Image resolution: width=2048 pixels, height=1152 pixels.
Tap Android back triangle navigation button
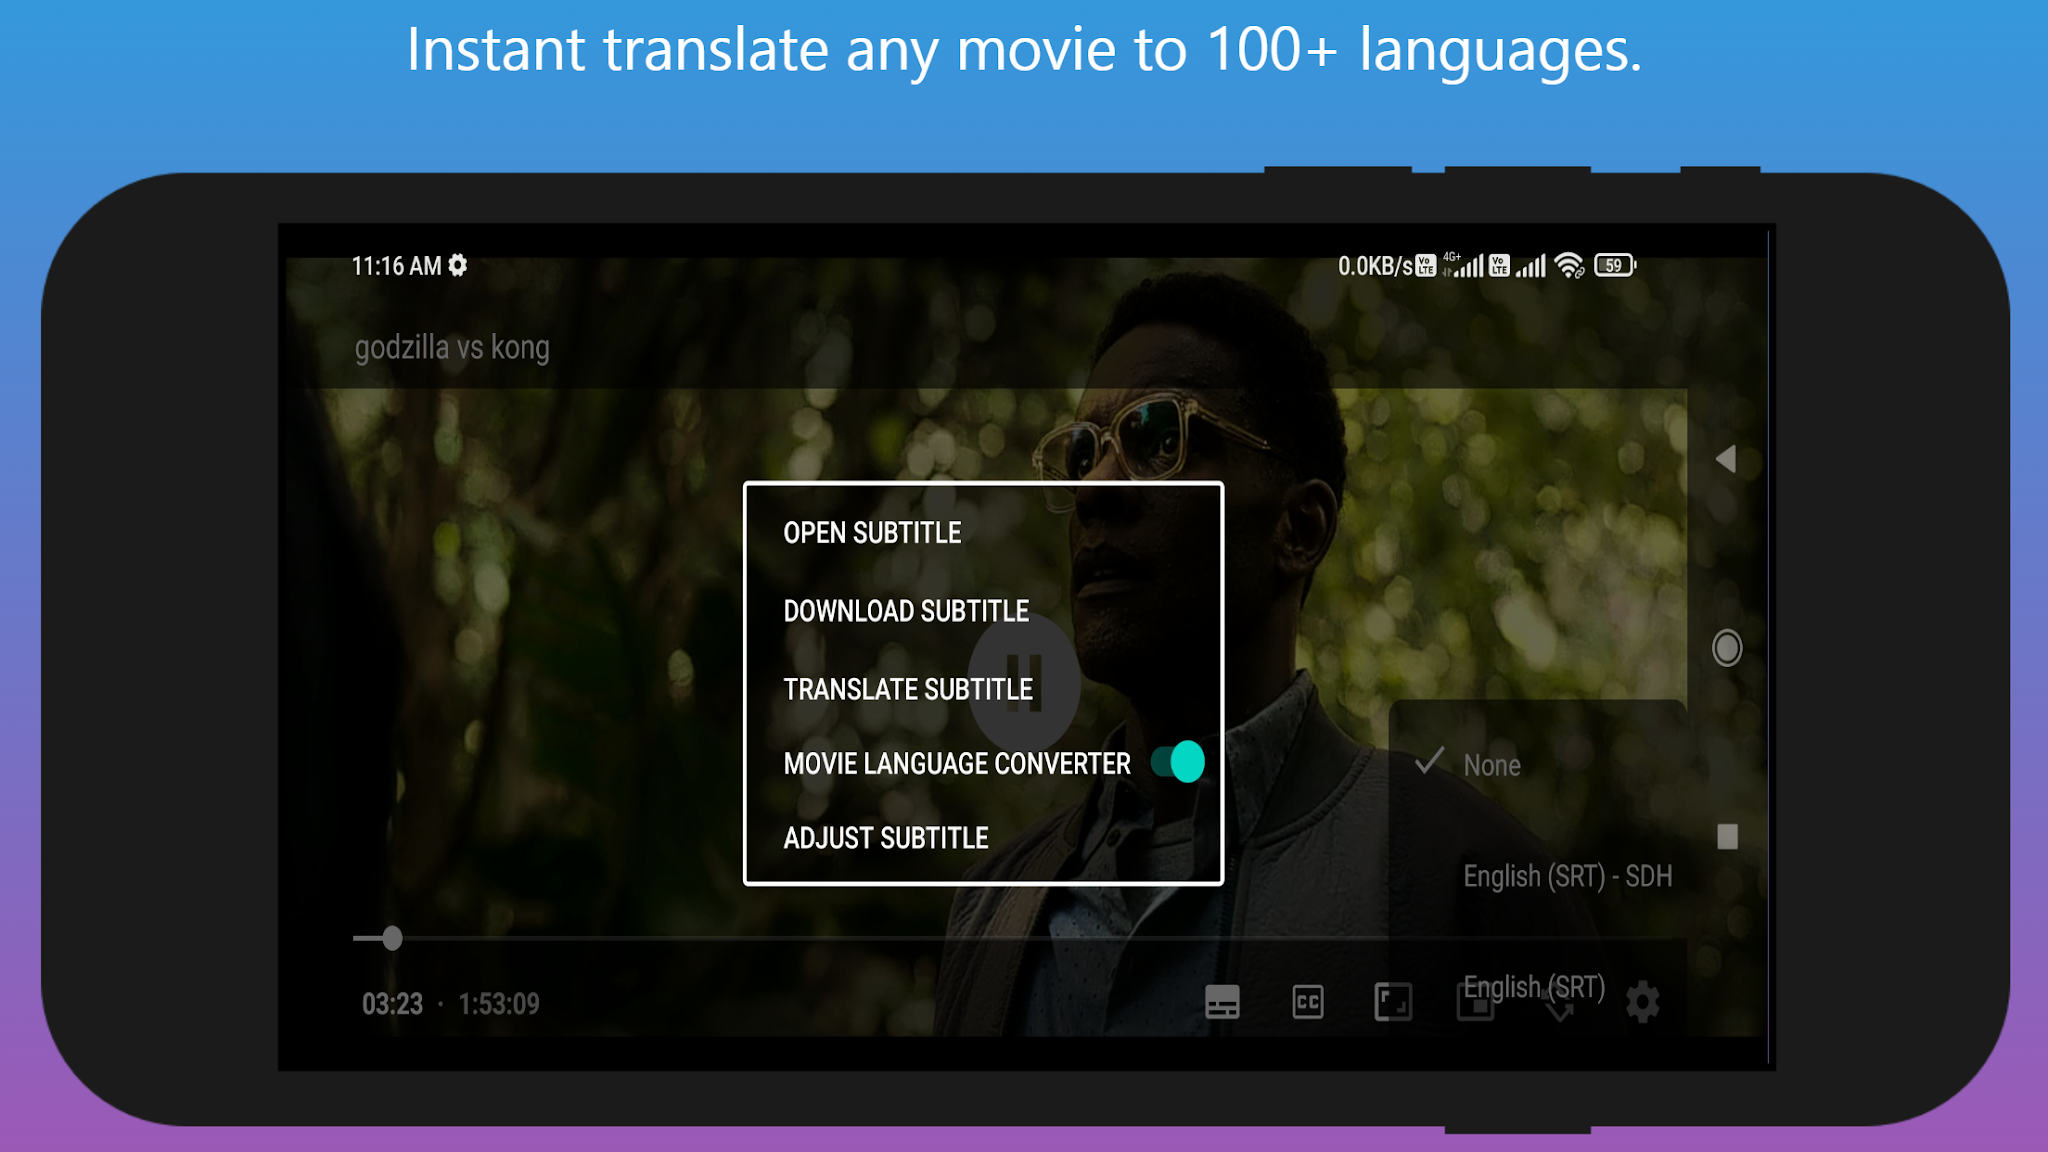(1725, 459)
